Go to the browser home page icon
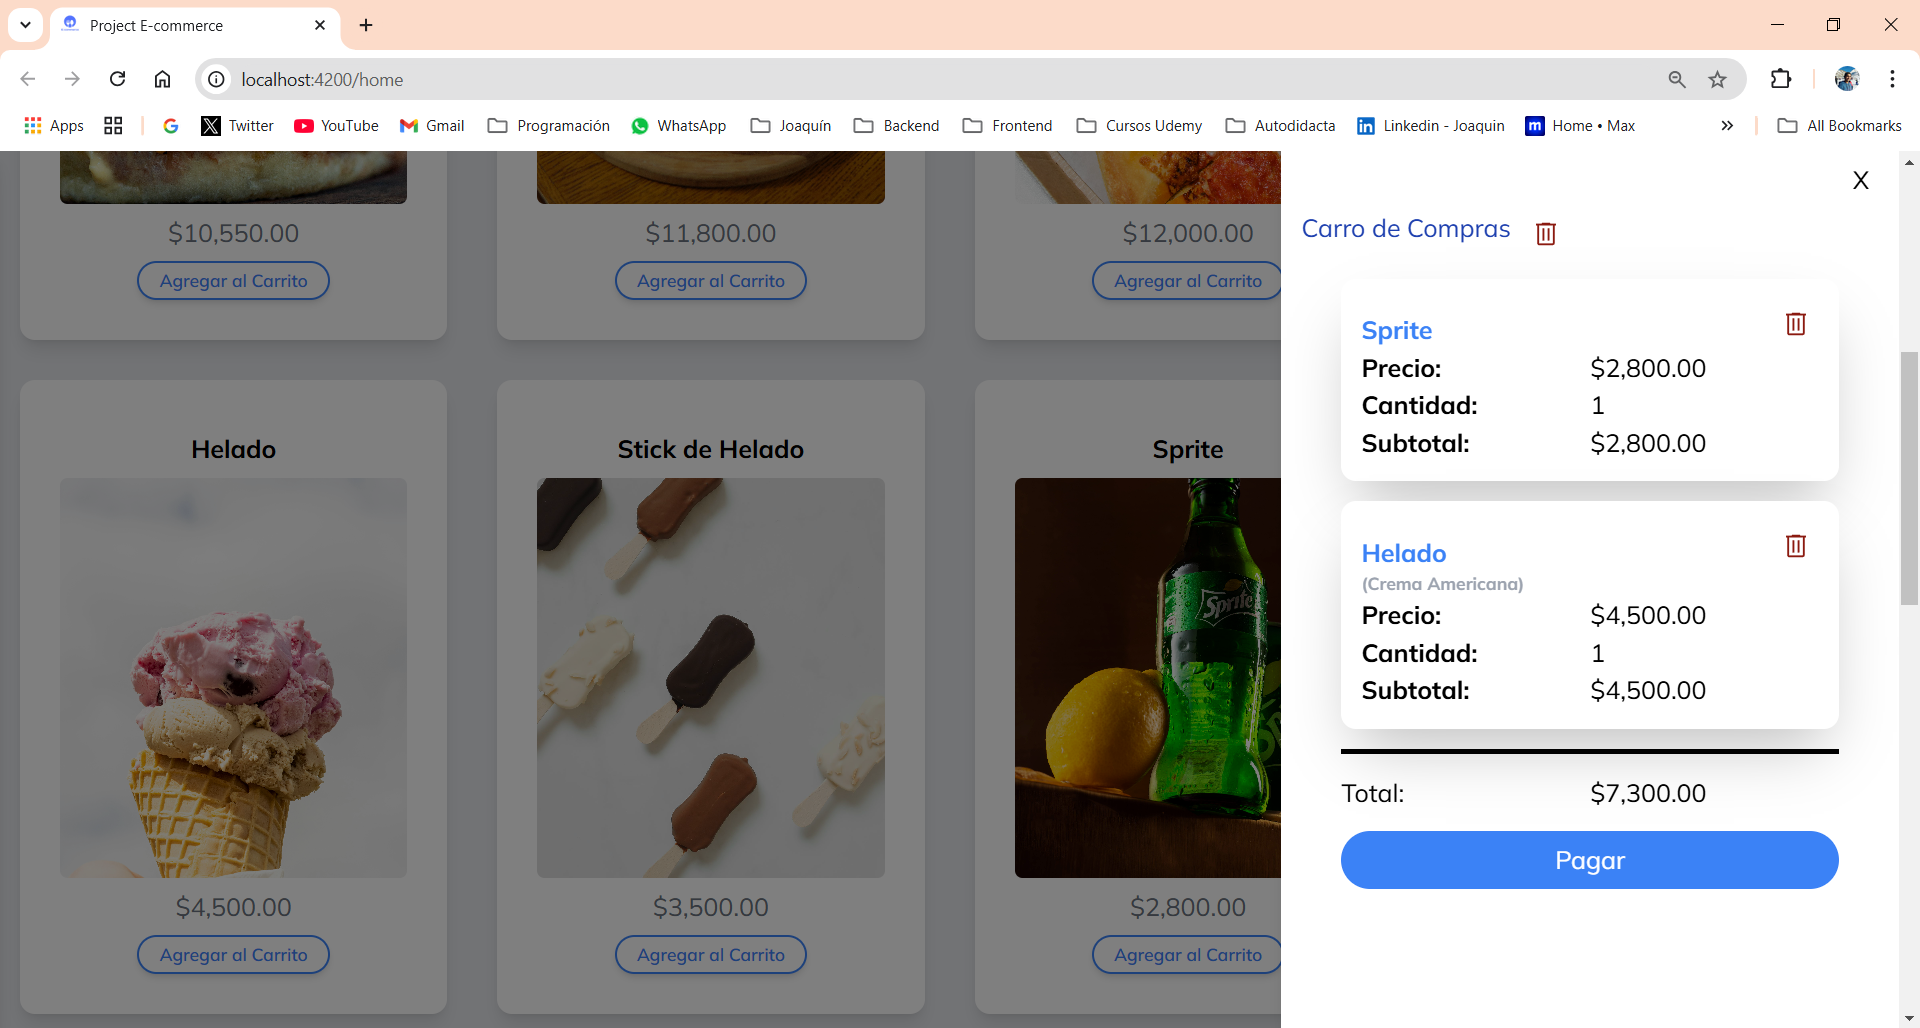The width and height of the screenshot is (1920, 1028). point(162,79)
